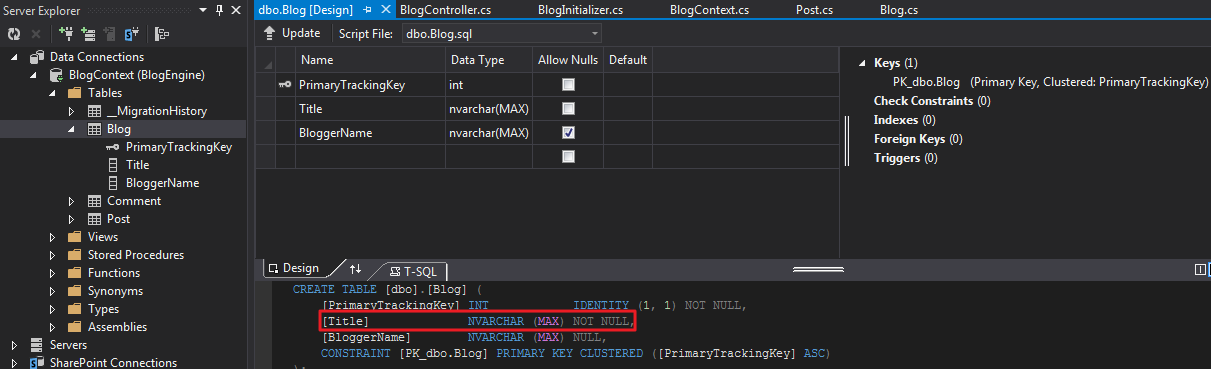Expand the Synonyms folder
The height and width of the screenshot is (369, 1211).
(53, 291)
